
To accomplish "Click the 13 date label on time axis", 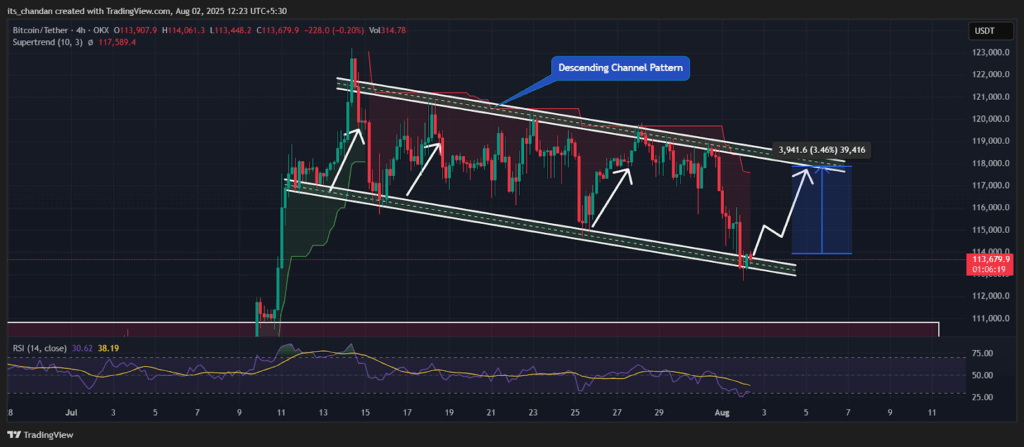I will pos(323,413).
